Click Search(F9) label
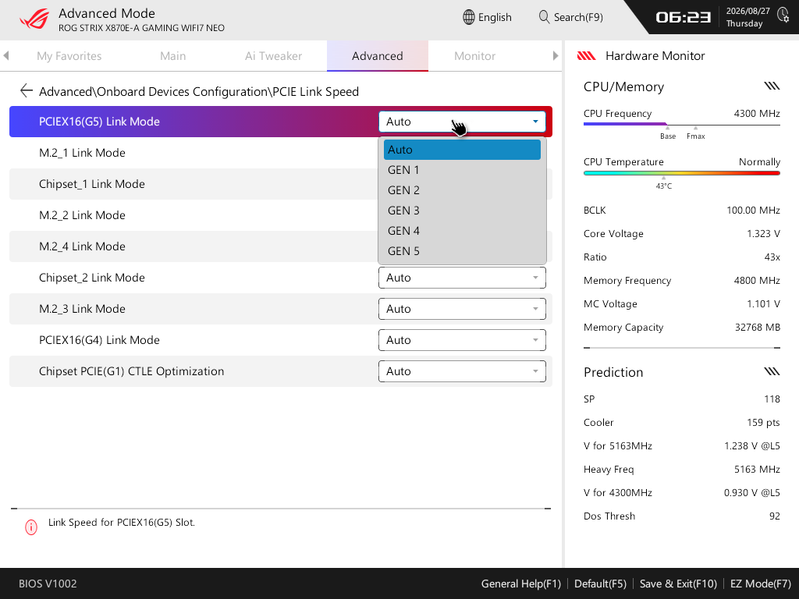799x599 pixels. 578,17
